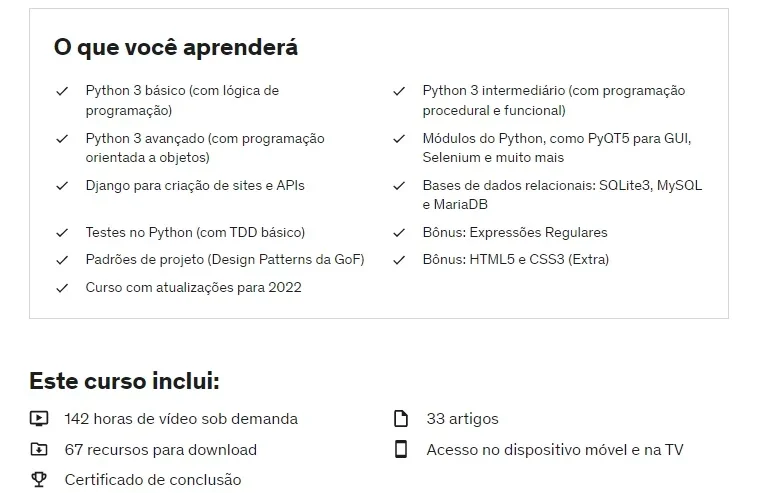Click the text Testes no Python (com TDD básico)
The width and height of the screenshot is (762, 493).
point(195,232)
